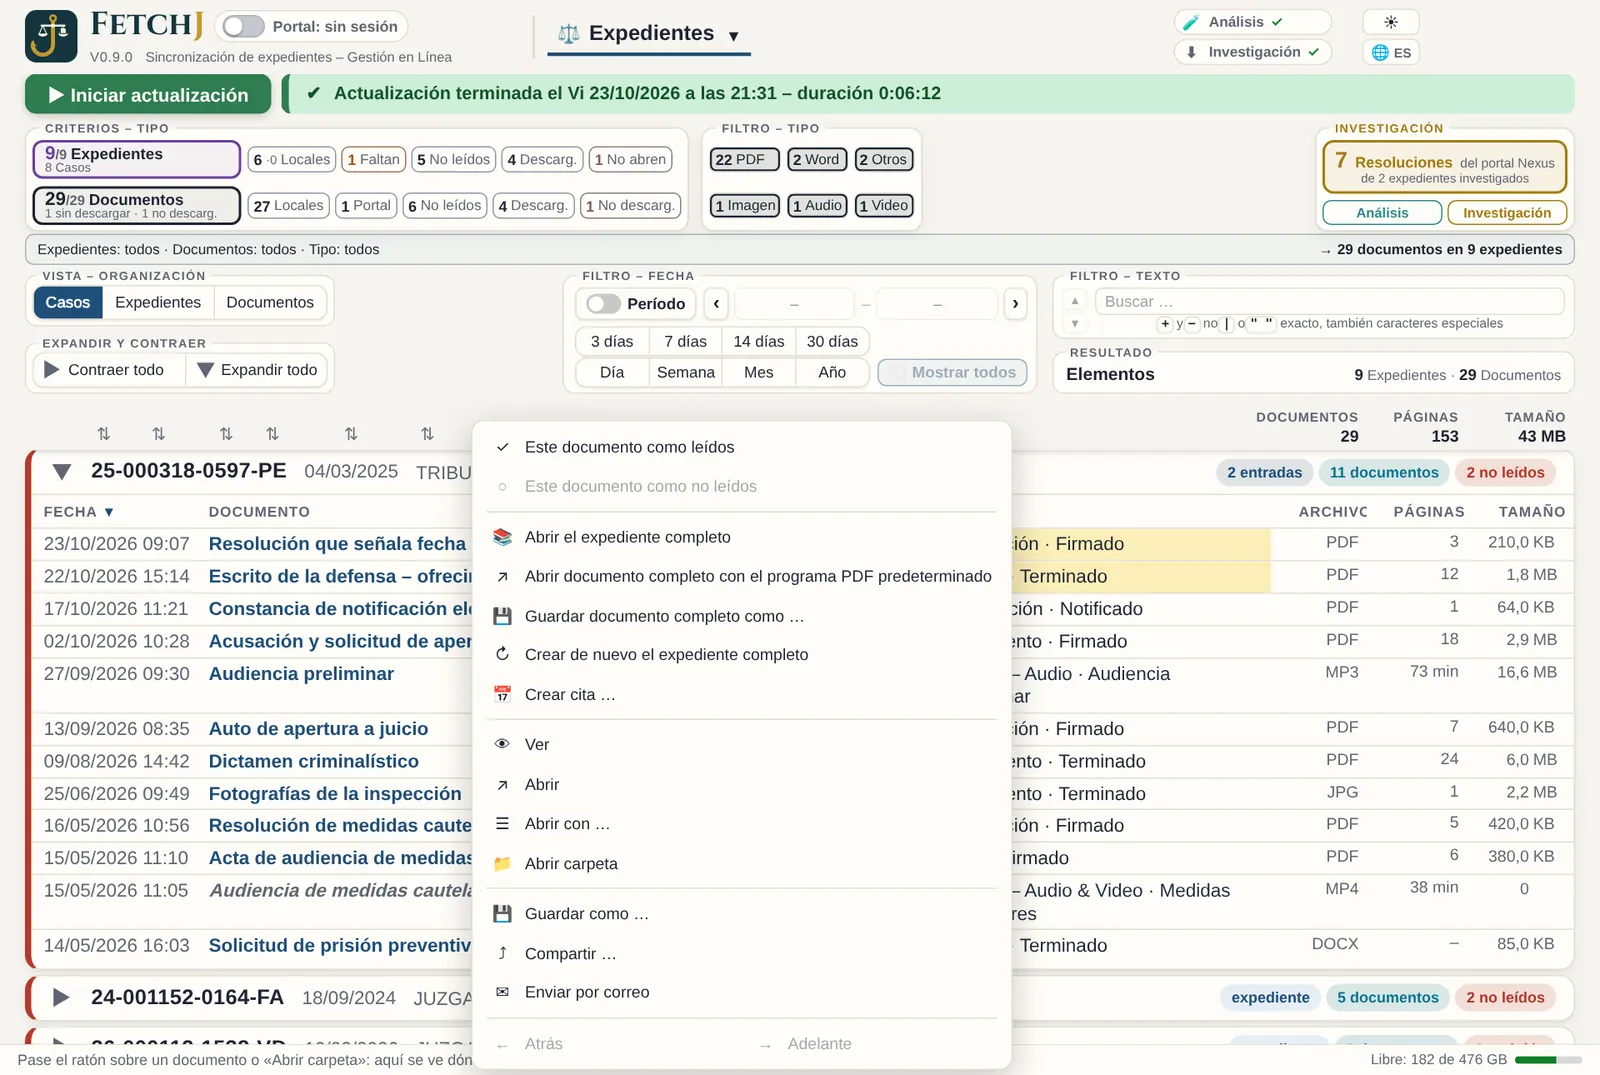The height and width of the screenshot is (1075, 1600).
Task: Click the 7 días quick range button
Action: pos(686,342)
